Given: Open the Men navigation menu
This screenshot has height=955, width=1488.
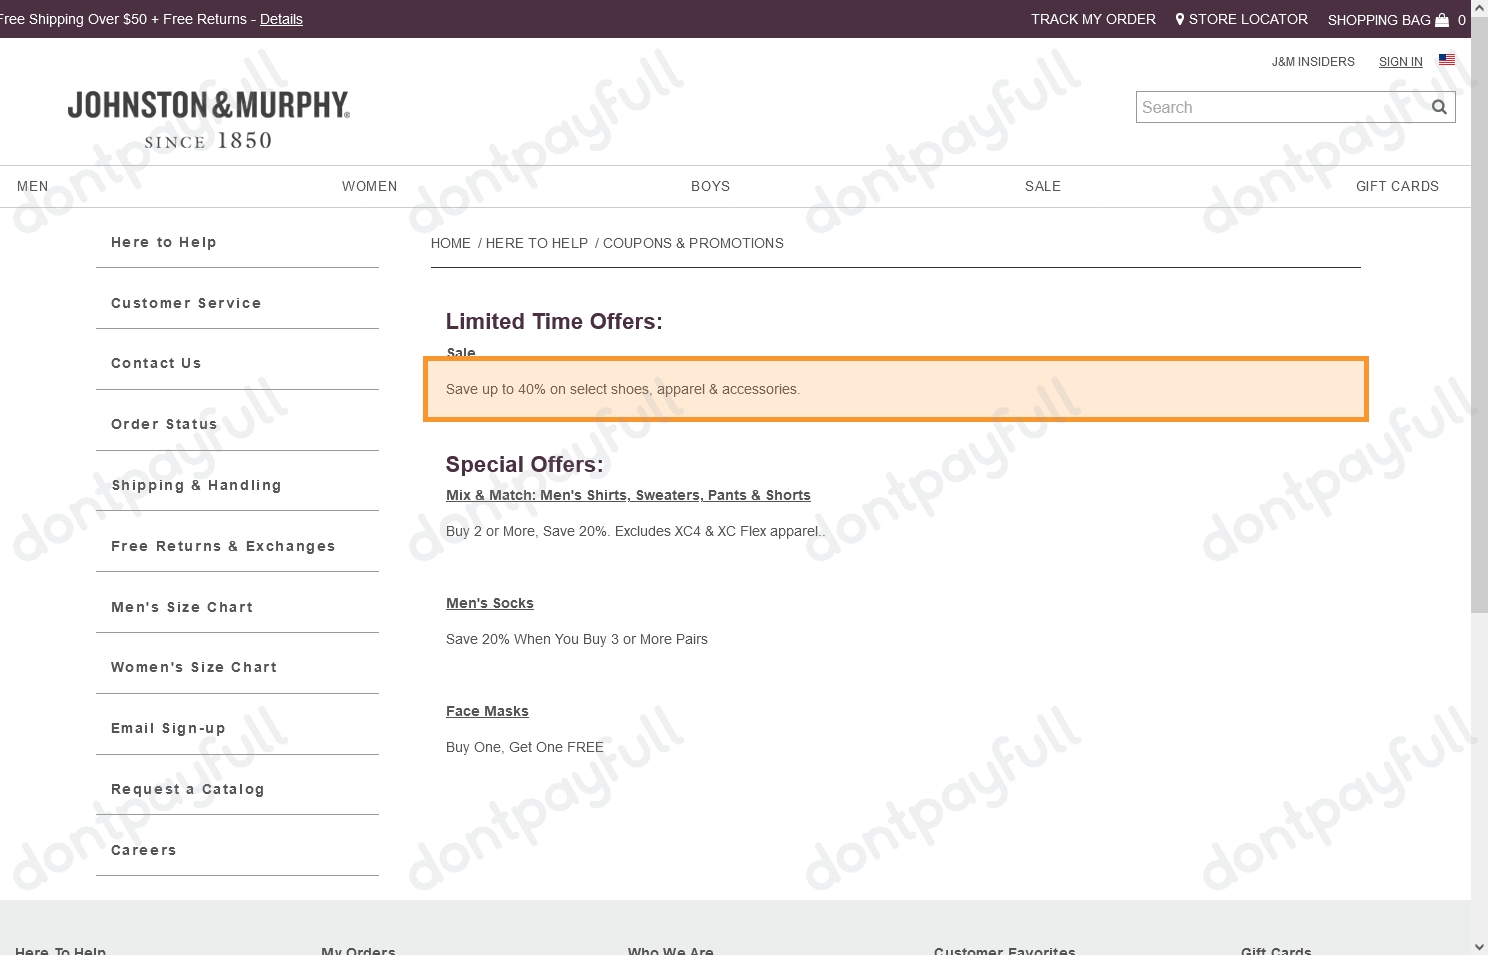Looking at the screenshot, I should [x=33, y=186].
